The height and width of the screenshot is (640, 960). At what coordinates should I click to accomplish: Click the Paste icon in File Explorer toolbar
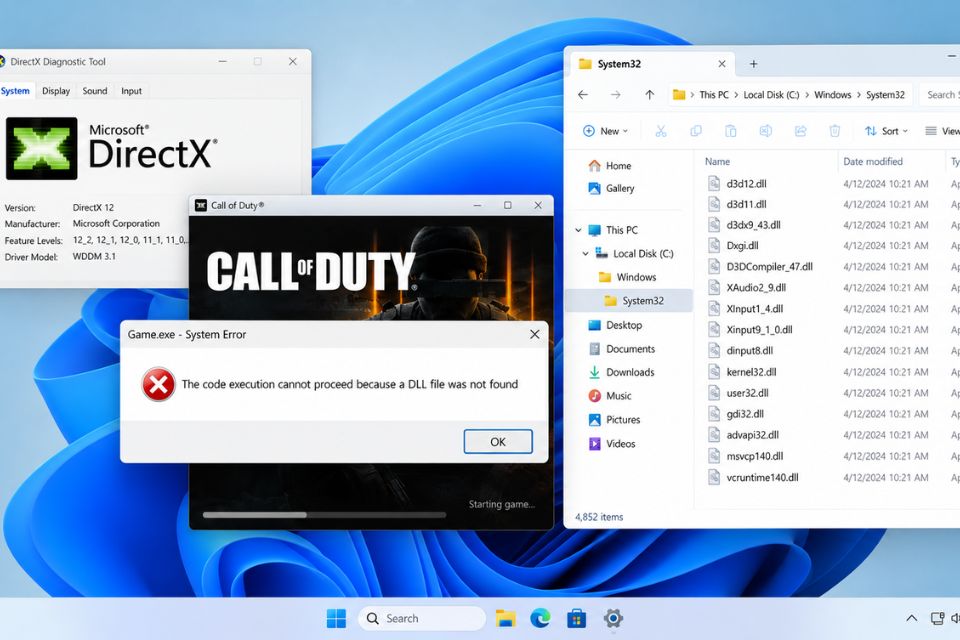(x=730, y=131)
